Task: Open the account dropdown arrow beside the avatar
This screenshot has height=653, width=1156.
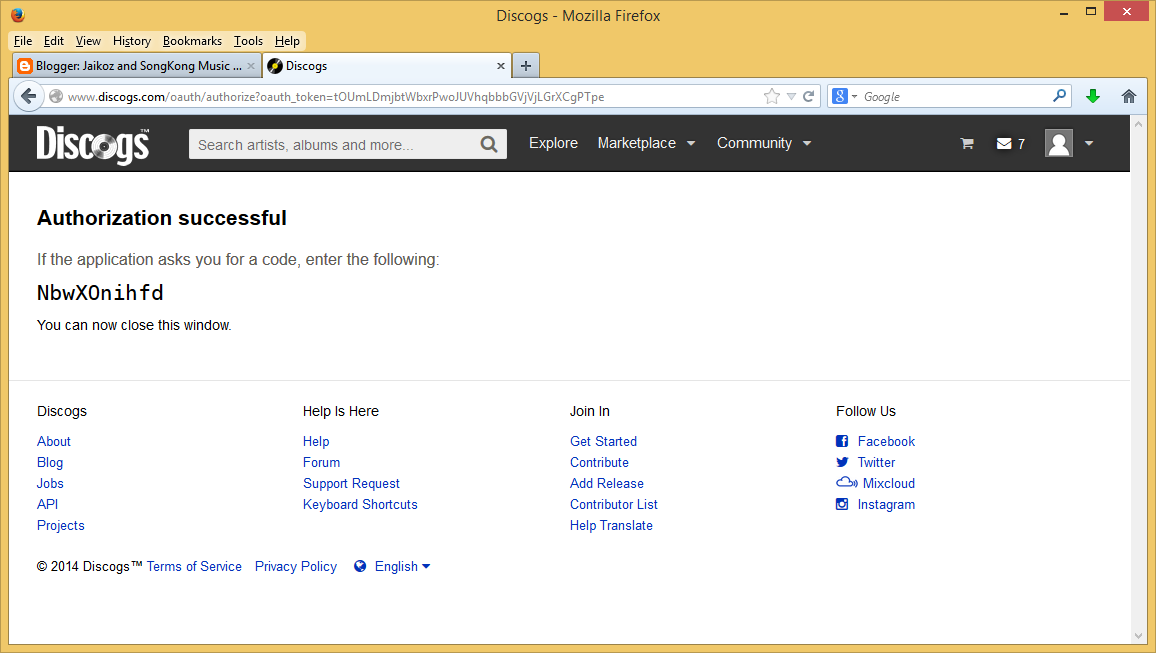Action: coord(1089,143)
